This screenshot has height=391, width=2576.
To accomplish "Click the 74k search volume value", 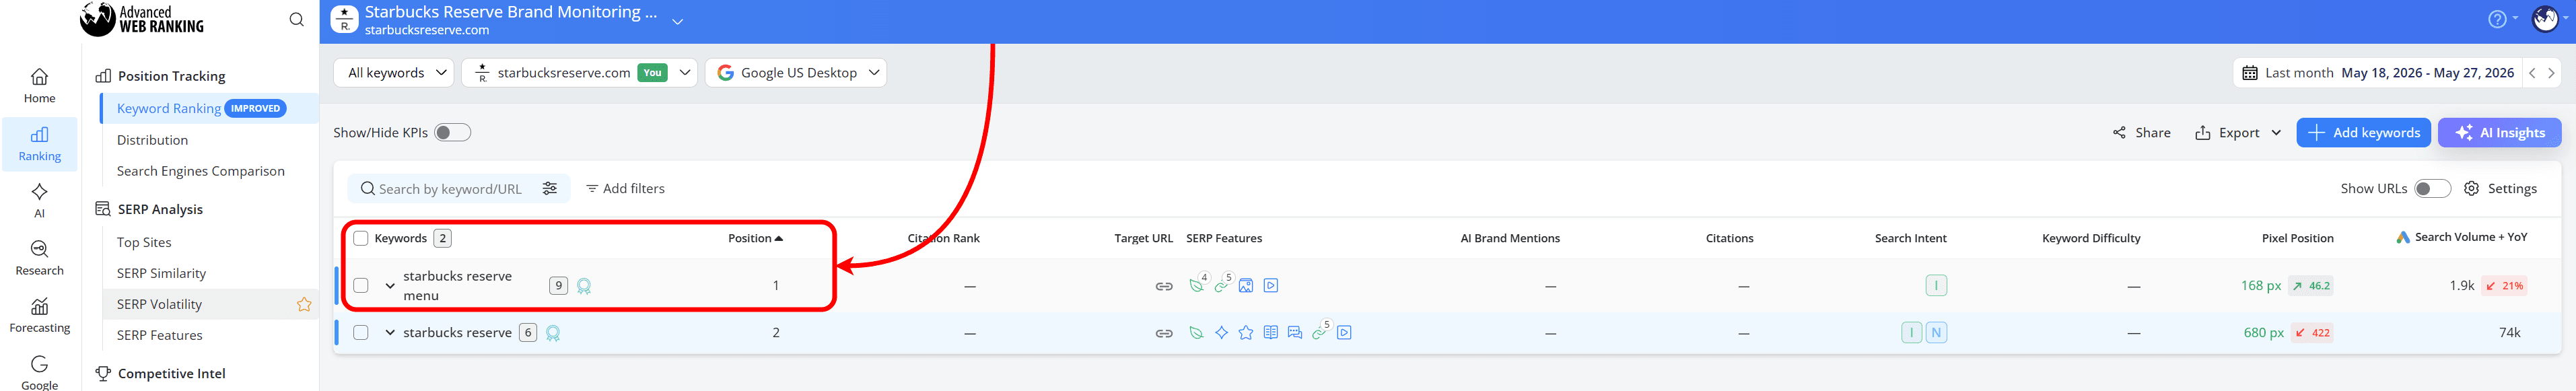I will point(2509,333).
